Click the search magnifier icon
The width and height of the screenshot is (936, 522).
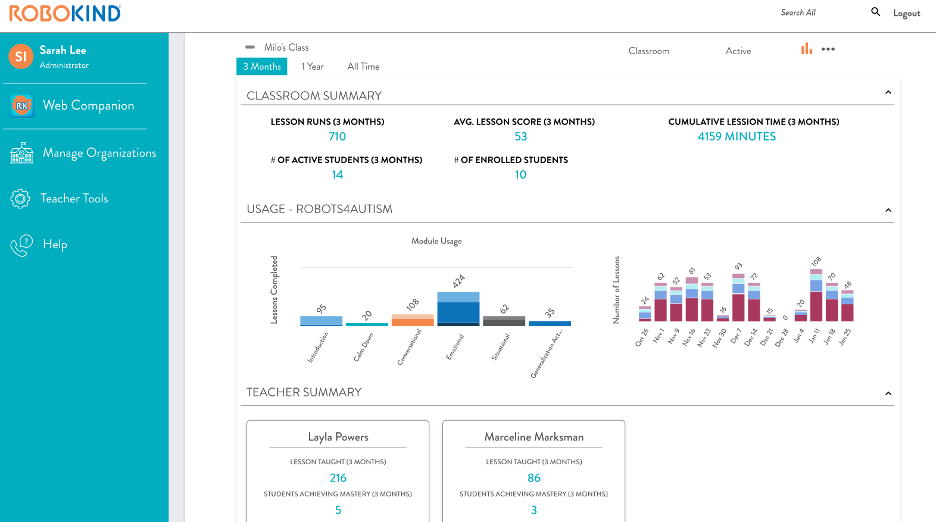coord(876,12)
